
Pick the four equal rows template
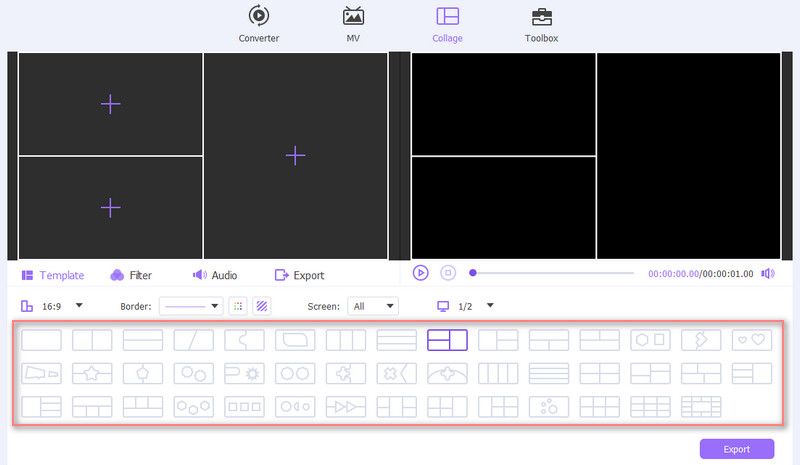pos(549,374)
